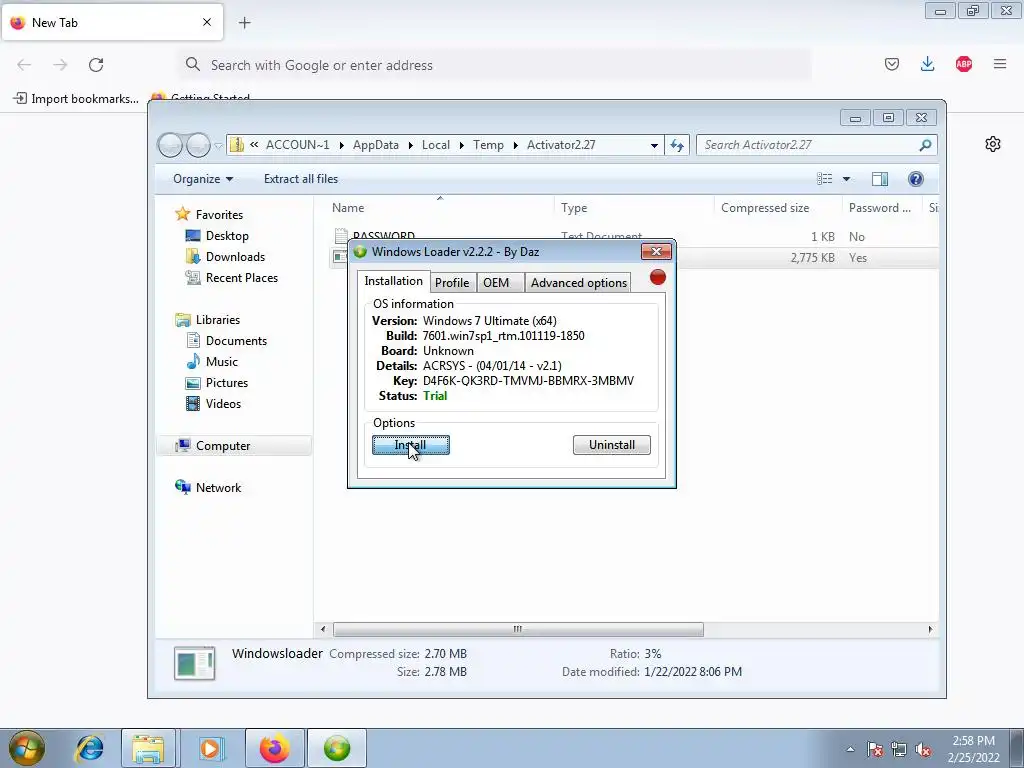The image size is (1024, 768).
Task: Click ACCOUN~1 in the breadcrumb path
Action: pyautogui.click(x=297, y=145)
